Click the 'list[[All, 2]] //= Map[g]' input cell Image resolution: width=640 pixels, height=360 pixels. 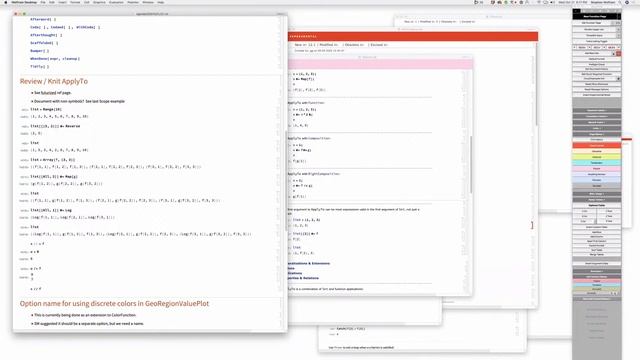click(54, 177)
